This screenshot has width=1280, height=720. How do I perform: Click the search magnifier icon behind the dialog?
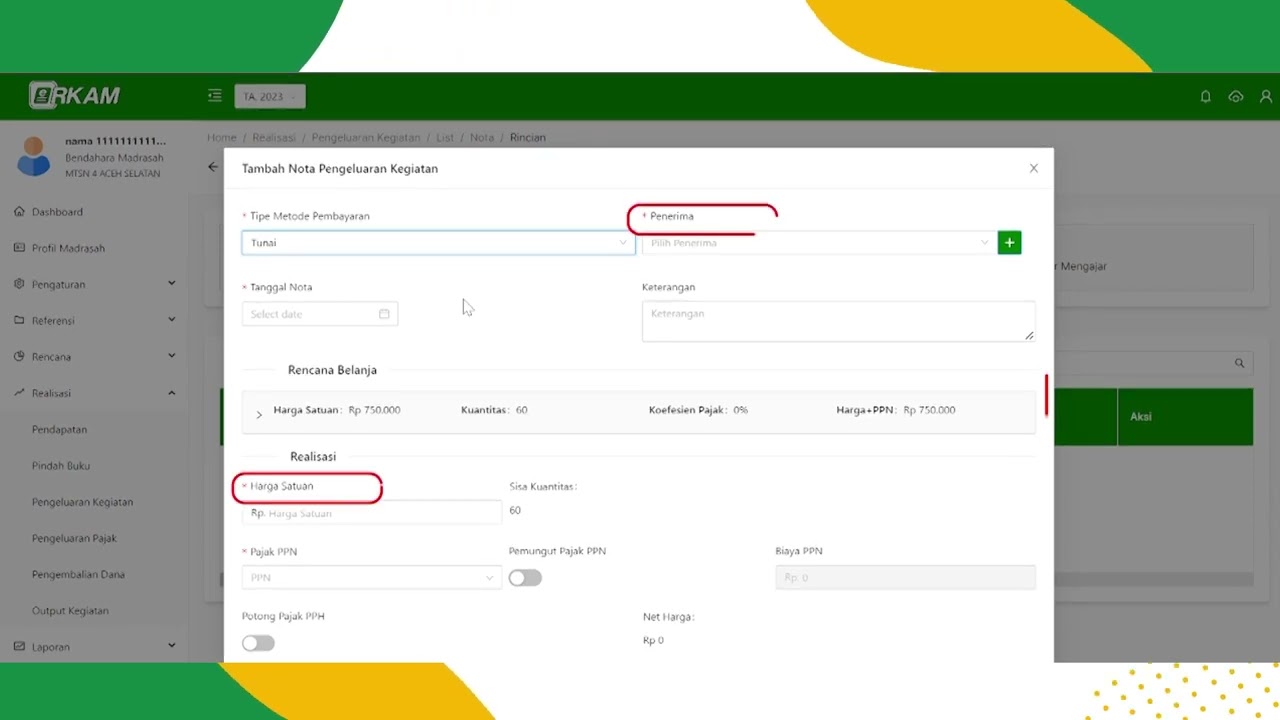(1239, 363)
